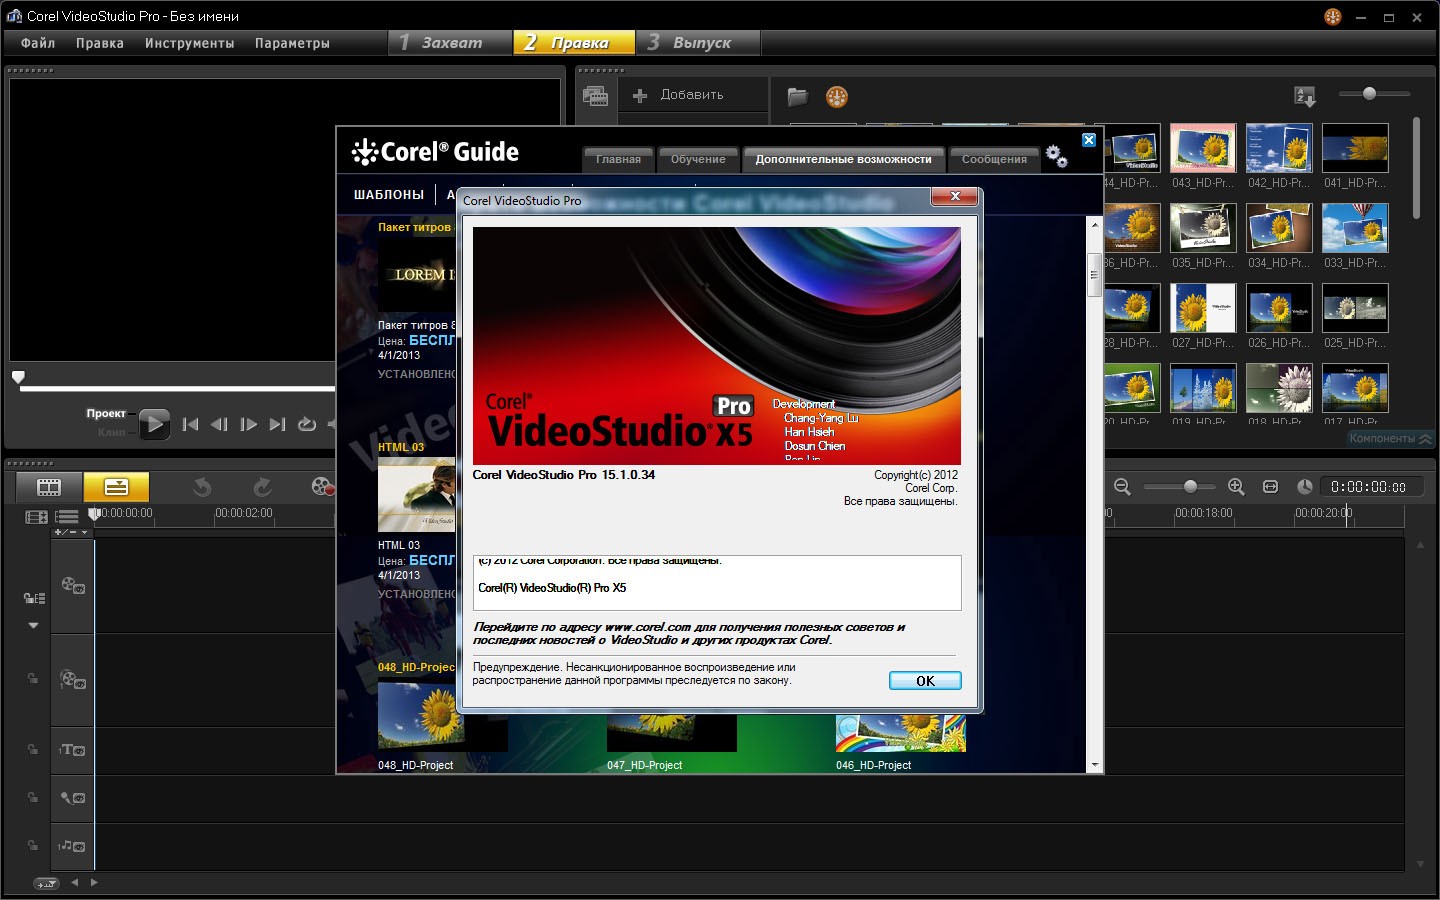Open the record/capture option icon
1440x900 pixels.
click(x=322, y=487)
